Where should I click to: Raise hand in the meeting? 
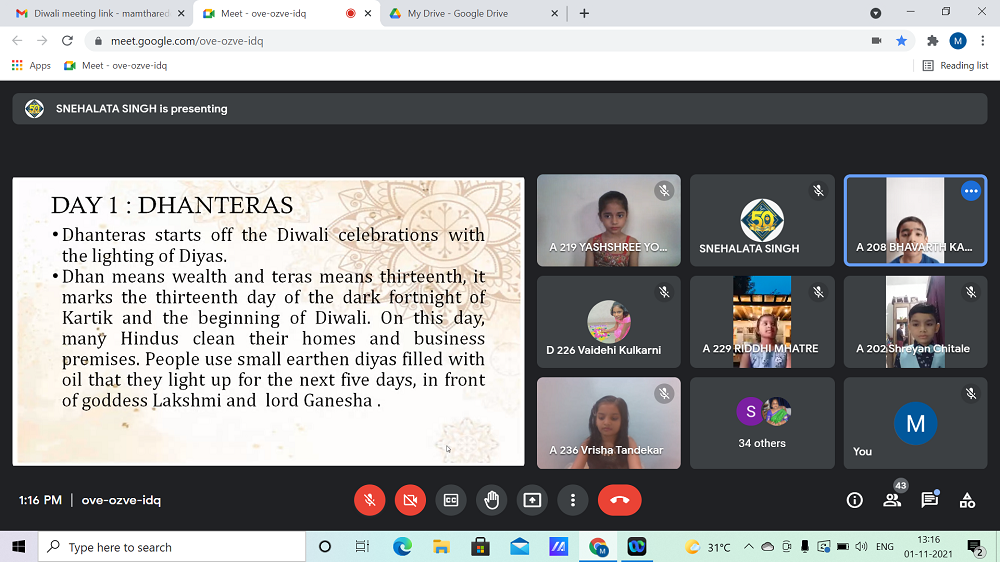click(491, 500)
